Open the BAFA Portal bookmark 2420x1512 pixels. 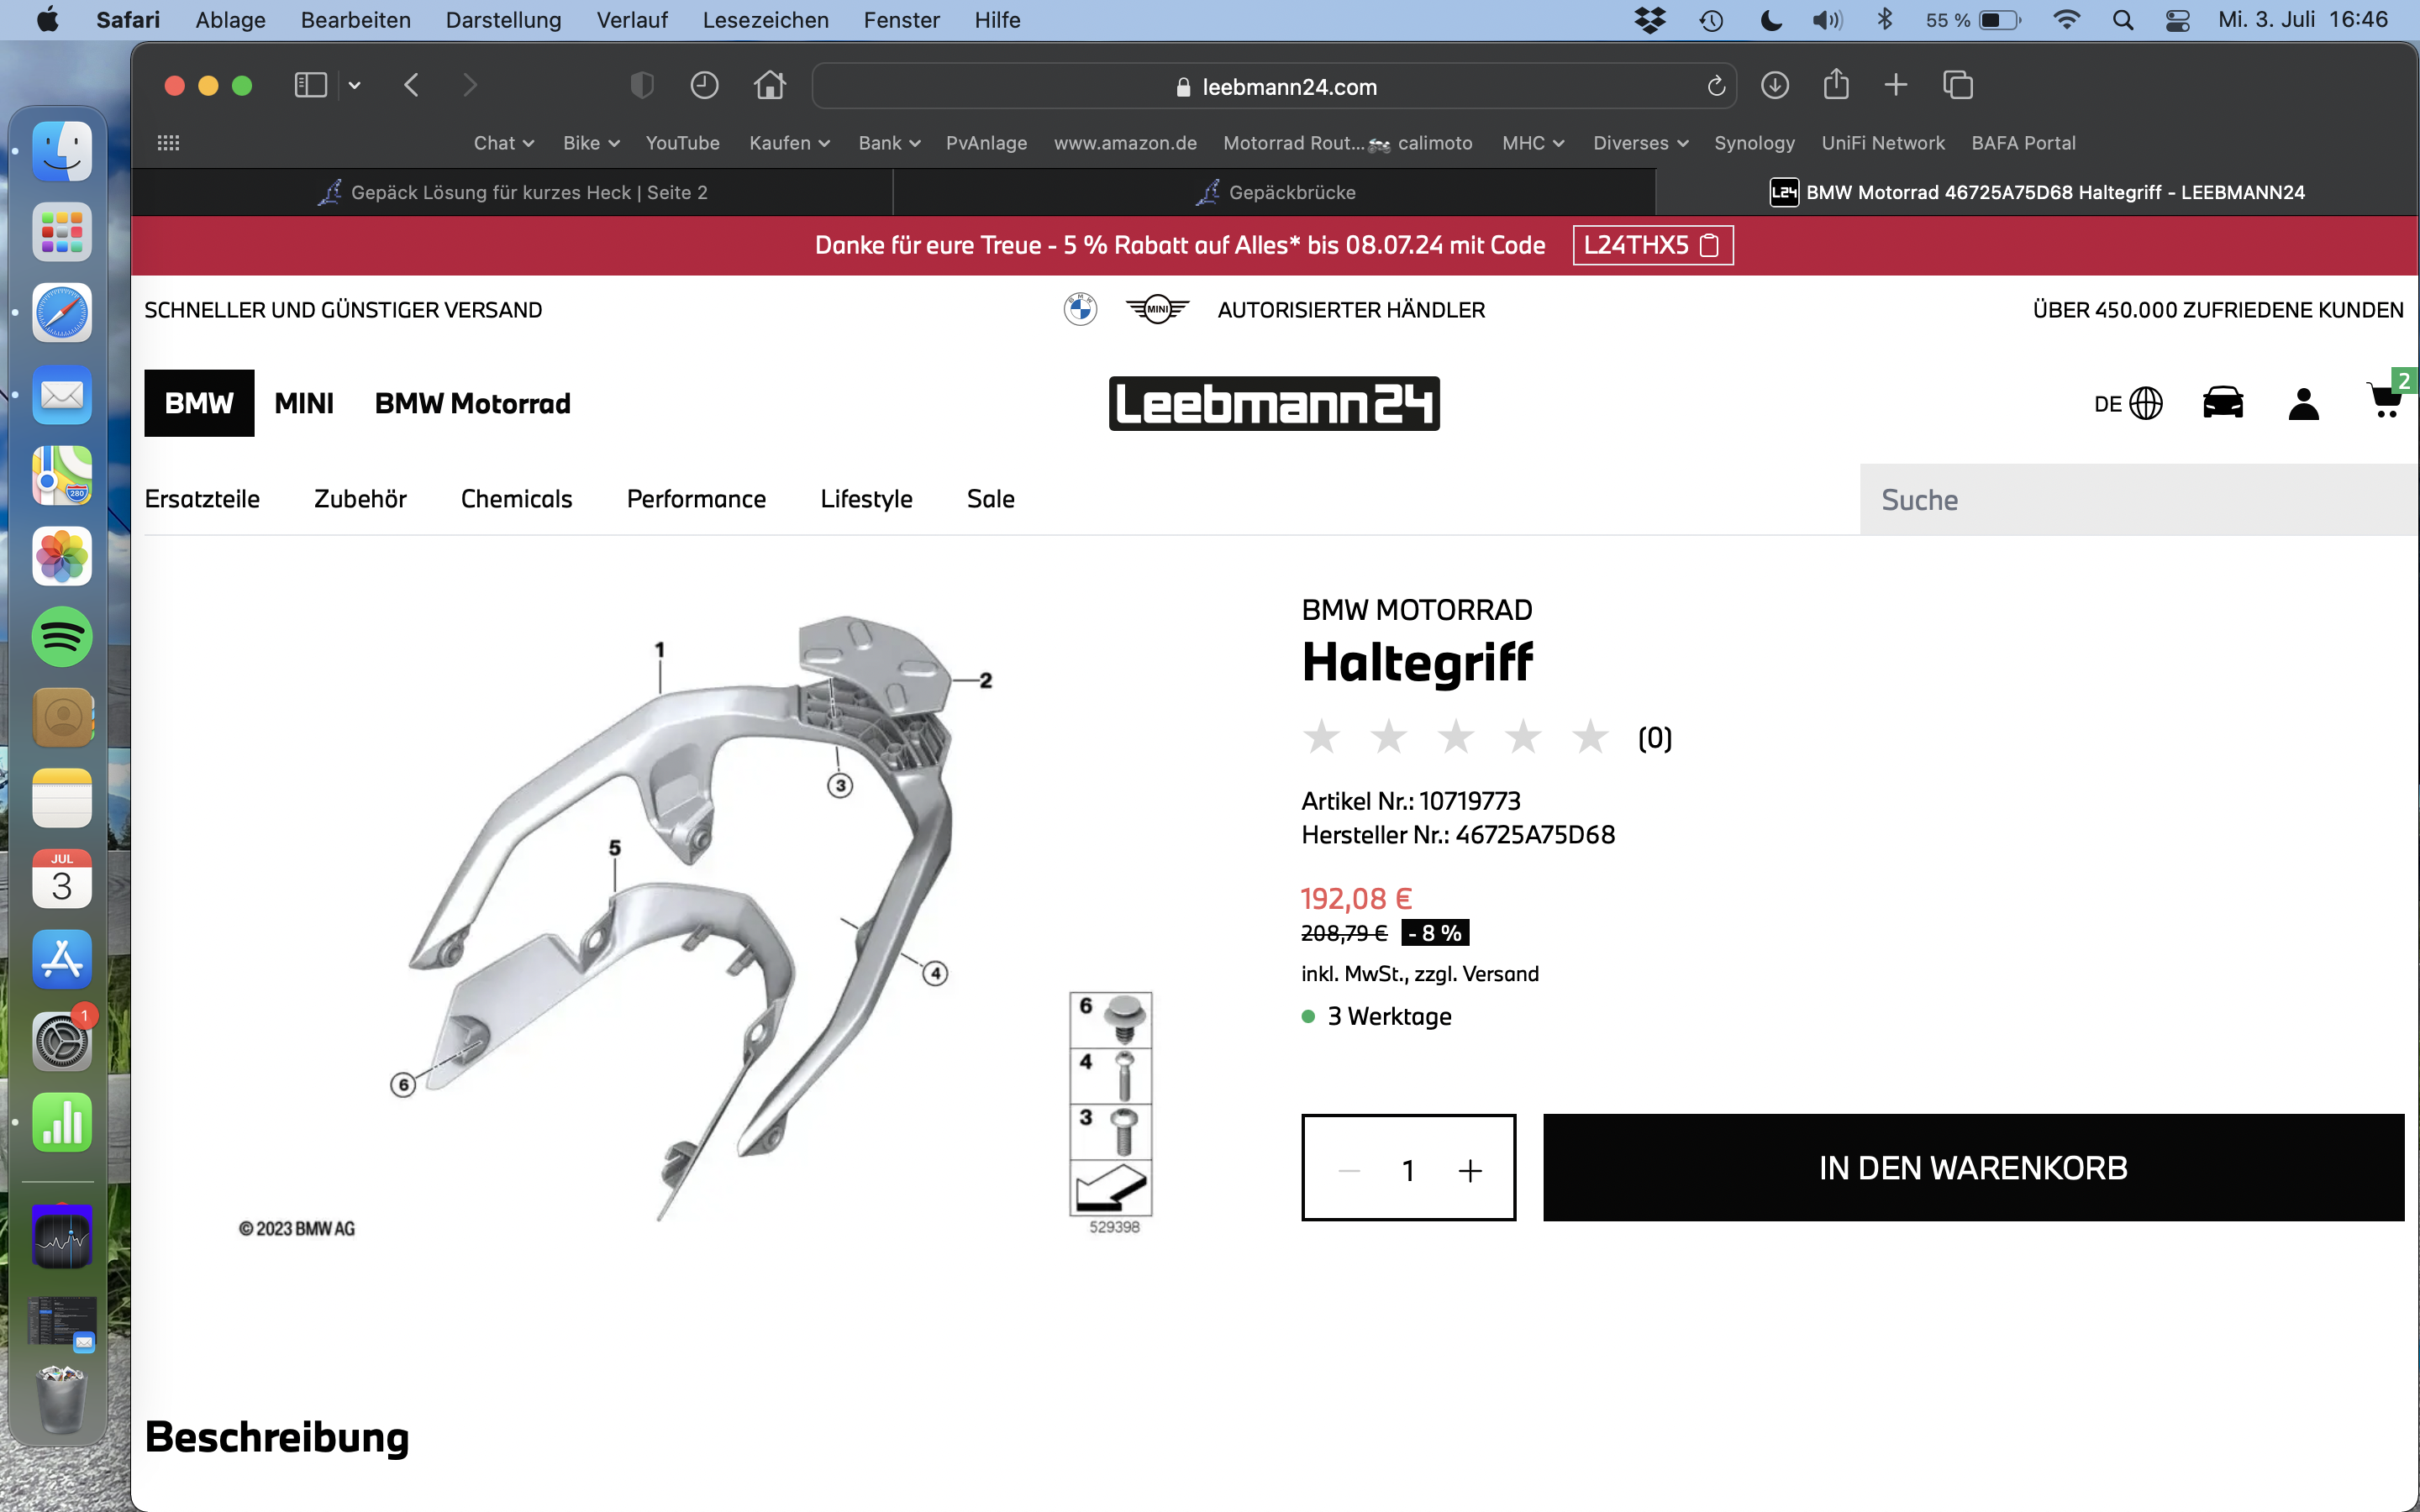pos(2023,143)
